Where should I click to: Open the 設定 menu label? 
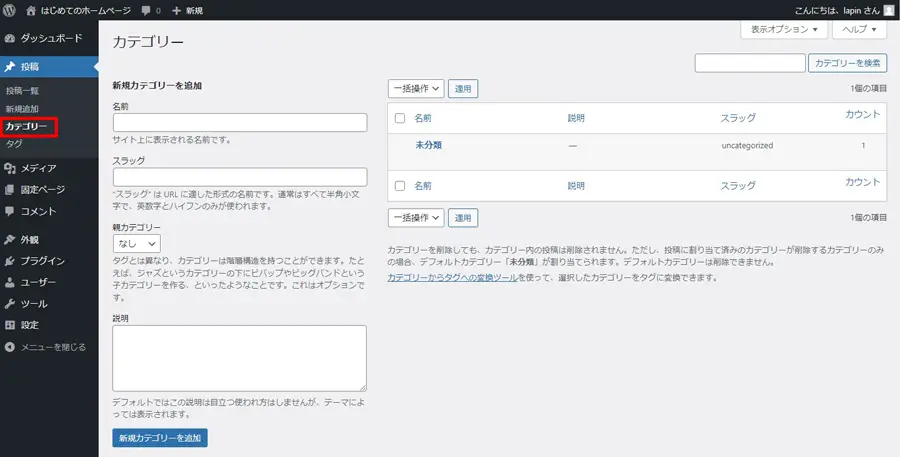pos(30,325)
